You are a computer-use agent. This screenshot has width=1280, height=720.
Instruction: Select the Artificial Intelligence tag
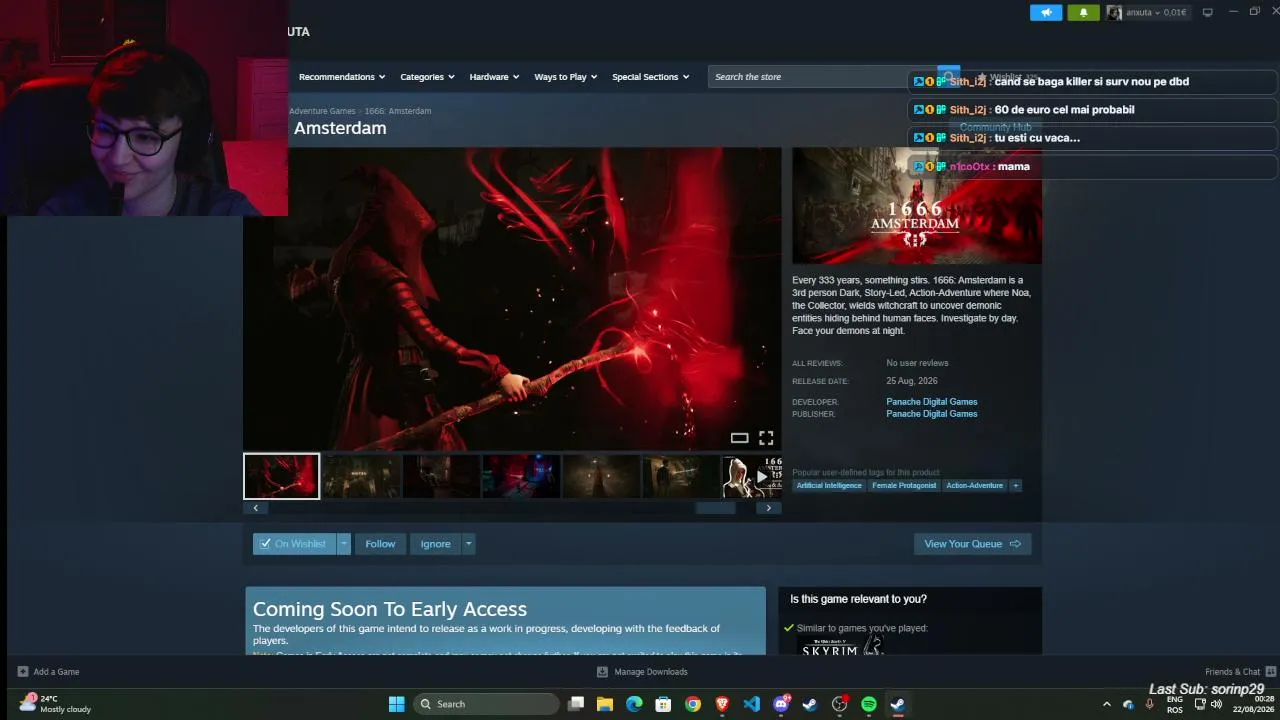click(829, 486)
